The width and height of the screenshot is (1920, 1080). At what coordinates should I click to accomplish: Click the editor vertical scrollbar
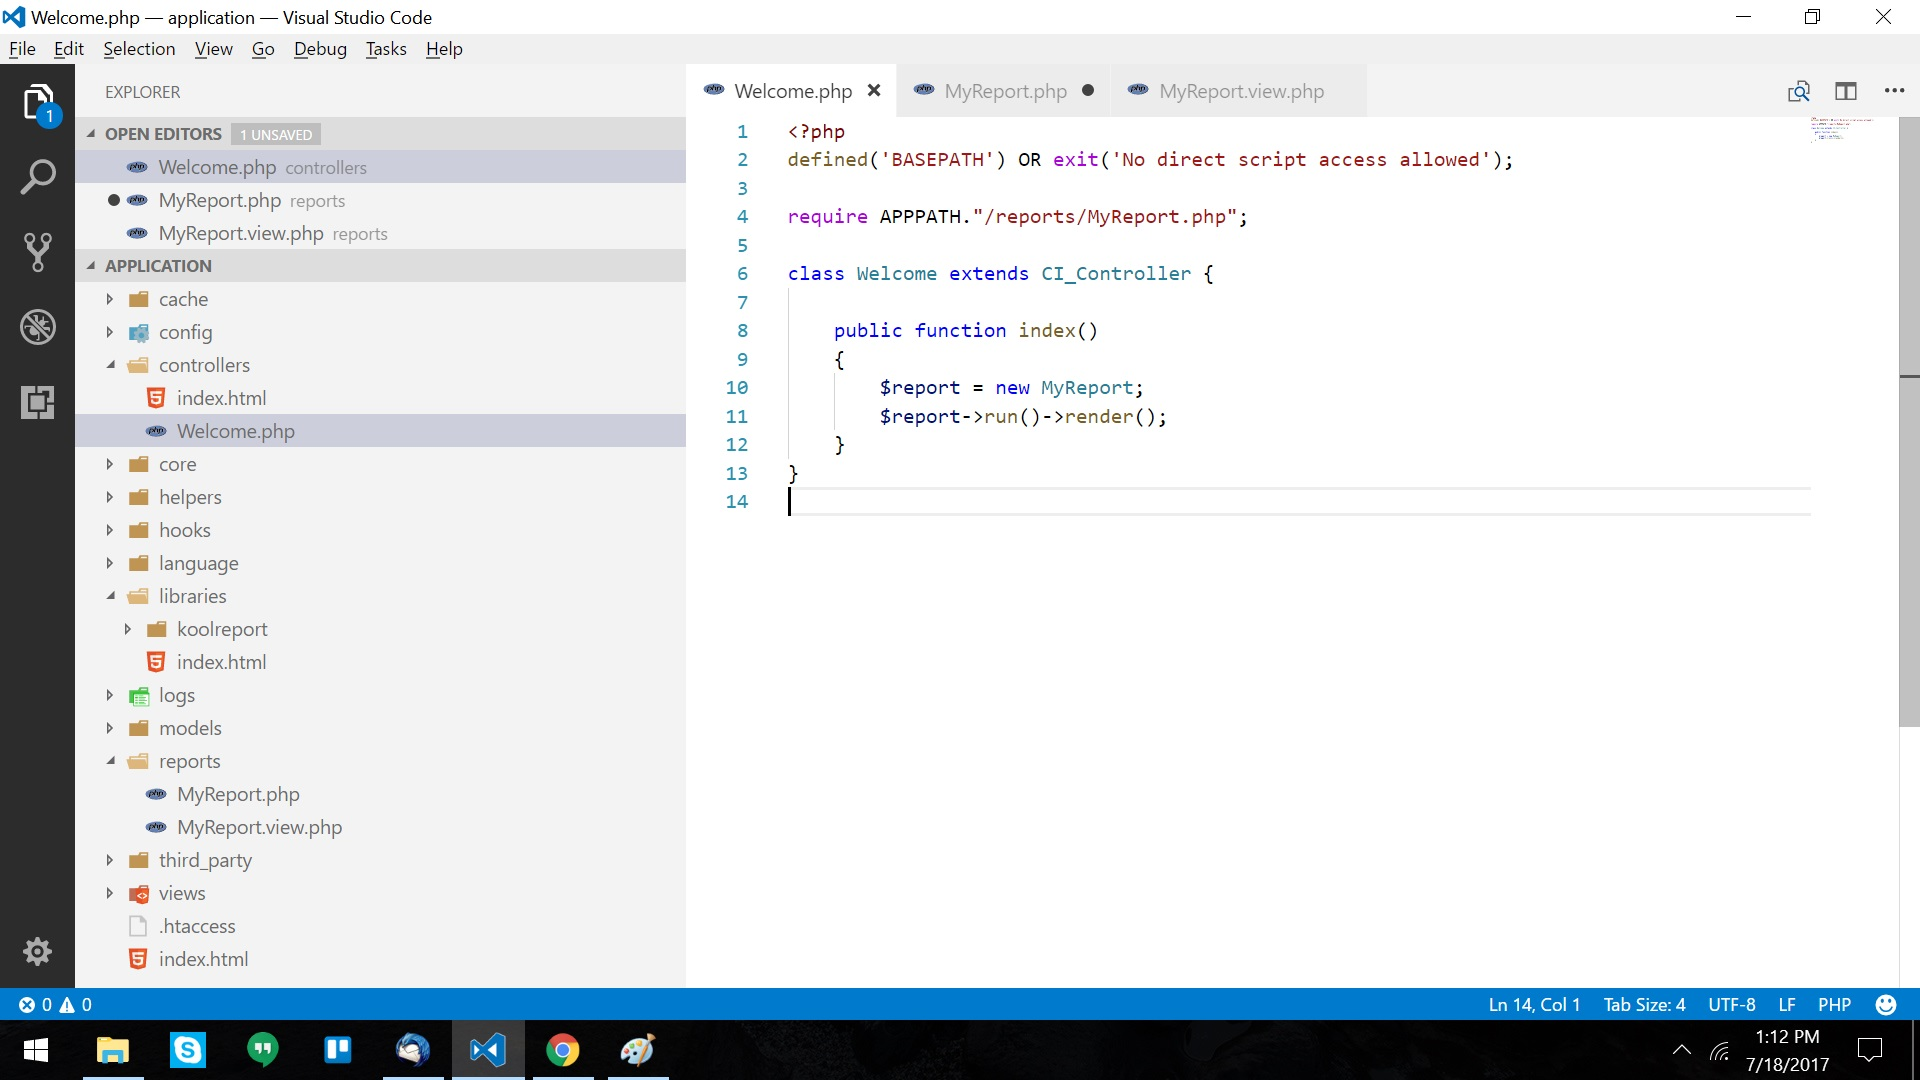click(1908, 420)
